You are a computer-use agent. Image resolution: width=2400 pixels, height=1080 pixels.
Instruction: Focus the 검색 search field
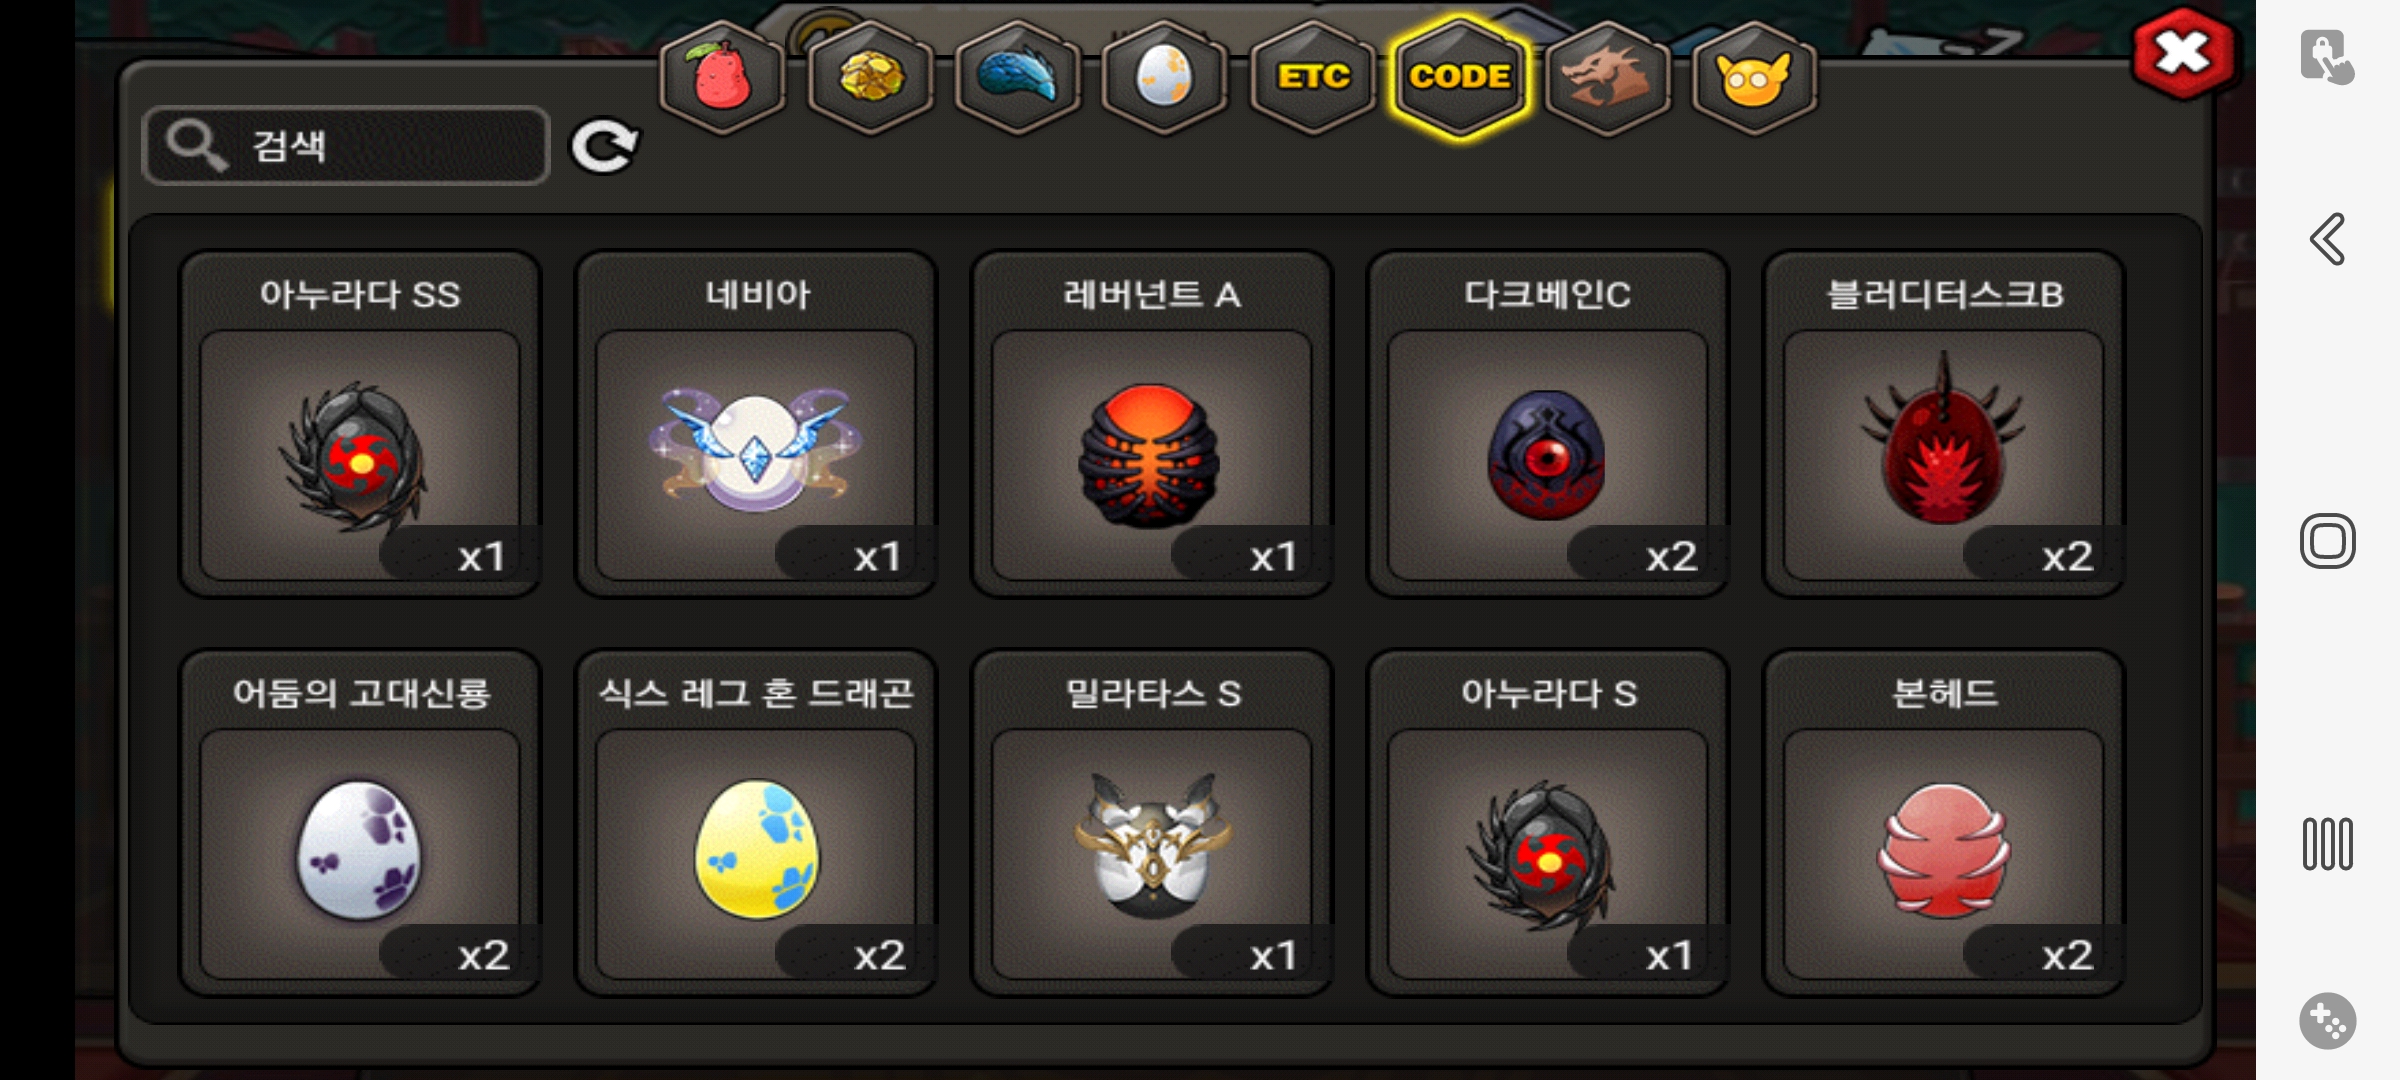(346, 146)
